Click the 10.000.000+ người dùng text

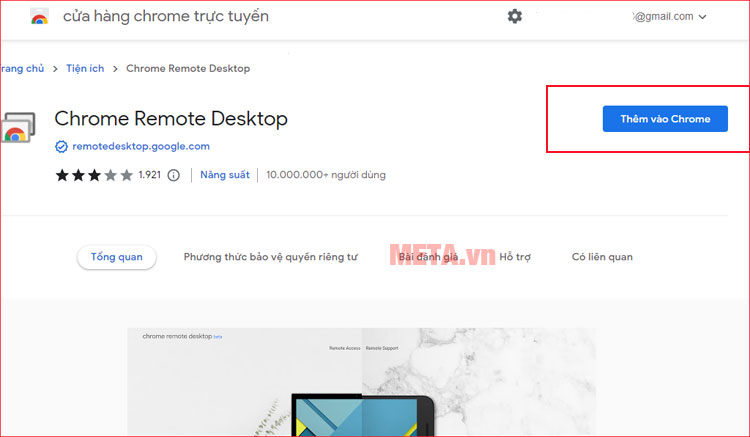[x=326, y=175]
